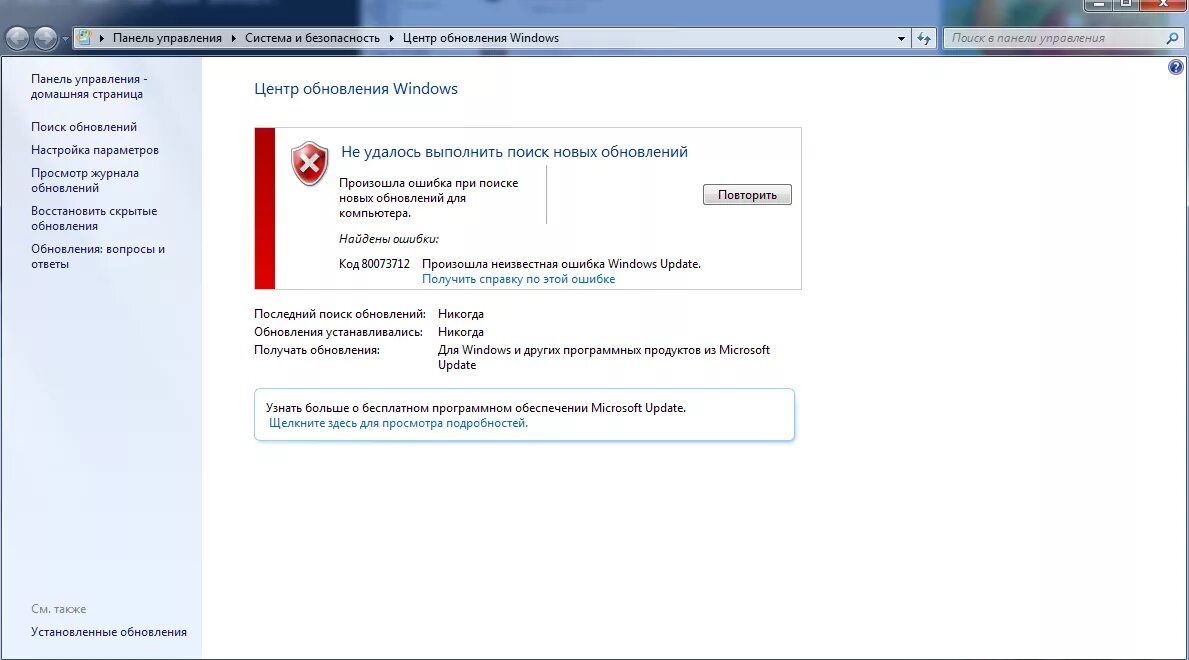Click Щелкните здесь для просмотра подробностей link
The height and width of the screenshot is (660, 1189).
tap(398, 423)
